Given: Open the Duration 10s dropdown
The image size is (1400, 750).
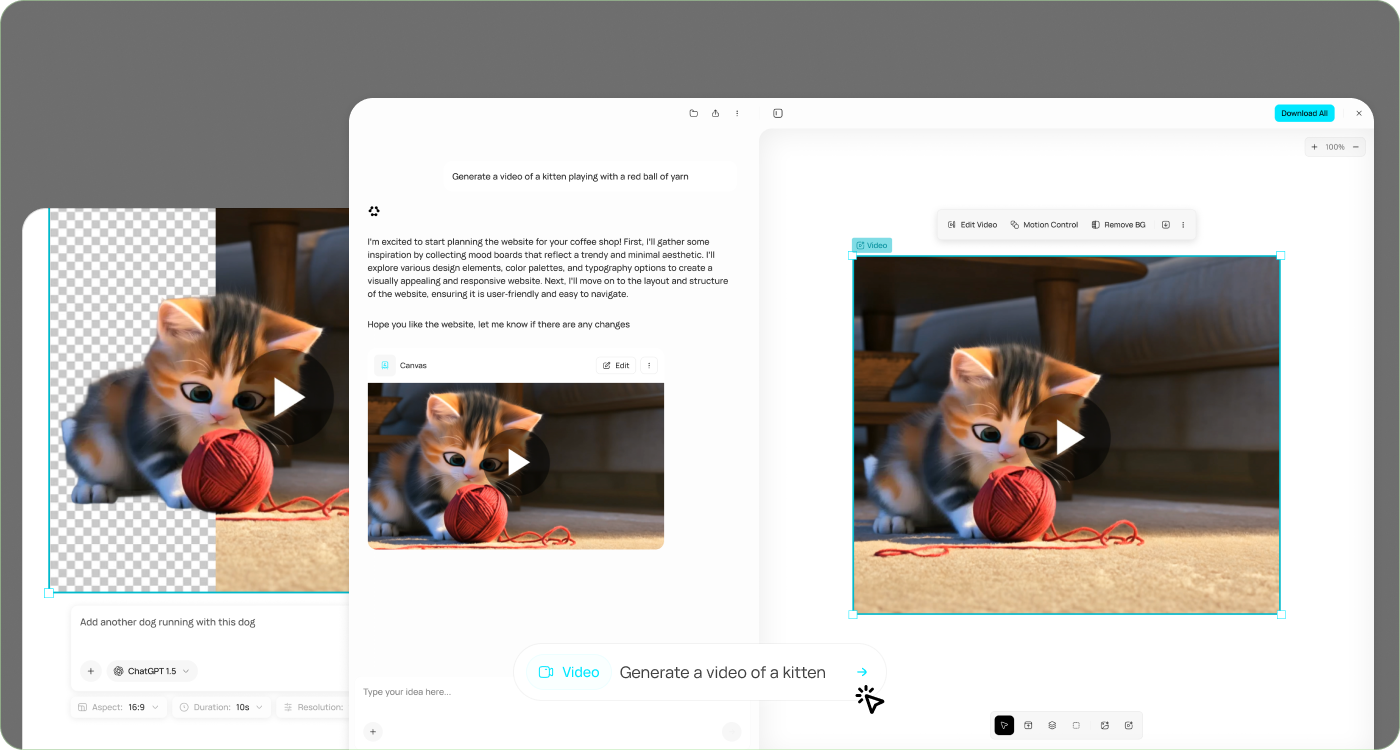Looking at the screenshot, I should (220, 706).
